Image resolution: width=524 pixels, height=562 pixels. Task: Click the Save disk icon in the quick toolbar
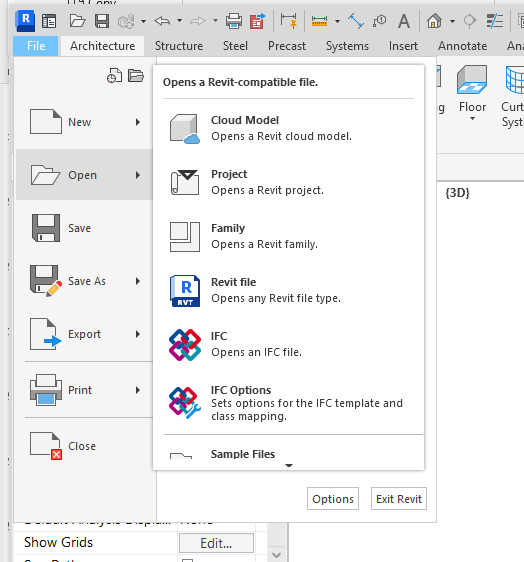(x=102, y=21)
